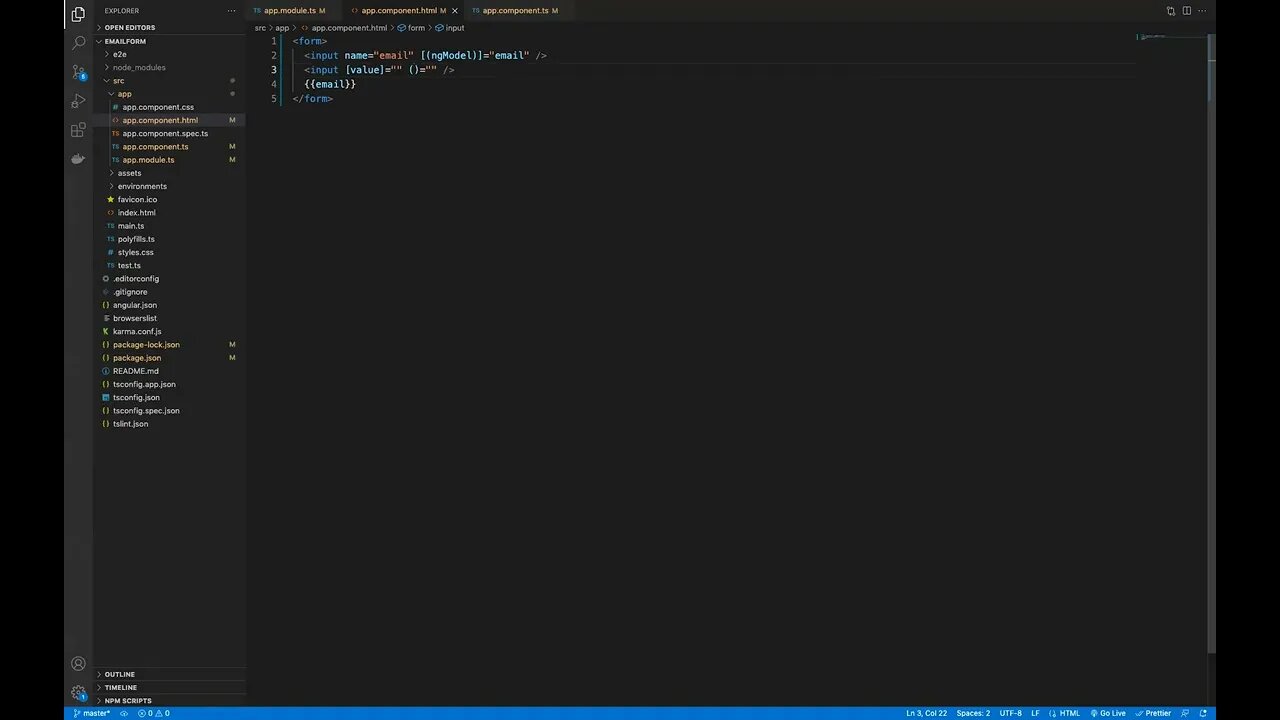Open index.html file
Viewport: 1280px width, 720px height.
coord(170,212)
